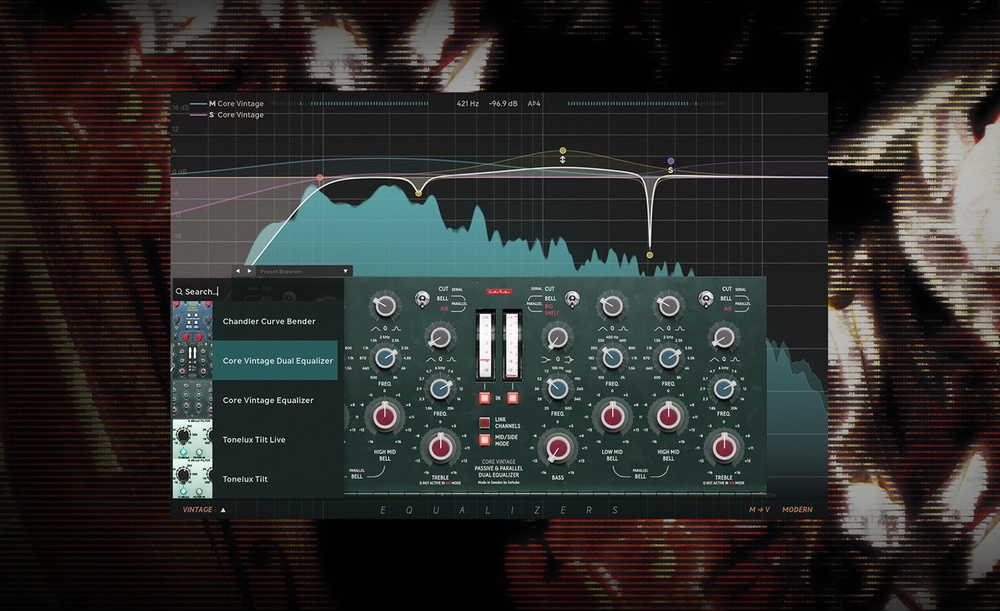Click the up-down arrow icon under the top yellow node
This screenshot has width=1000, height=611.
tap(562, 159)
